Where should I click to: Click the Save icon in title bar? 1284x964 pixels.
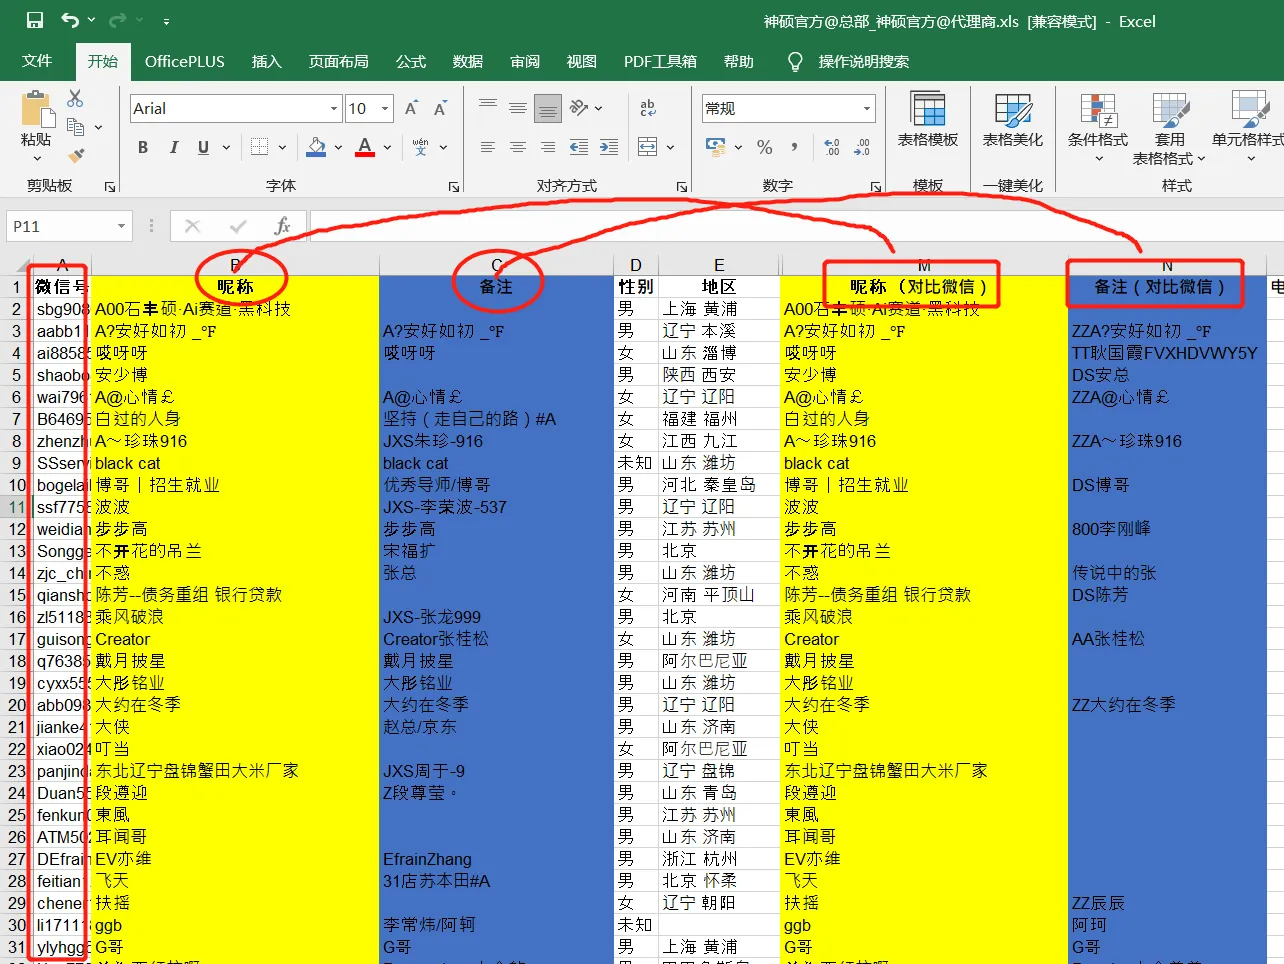point(34,20)
